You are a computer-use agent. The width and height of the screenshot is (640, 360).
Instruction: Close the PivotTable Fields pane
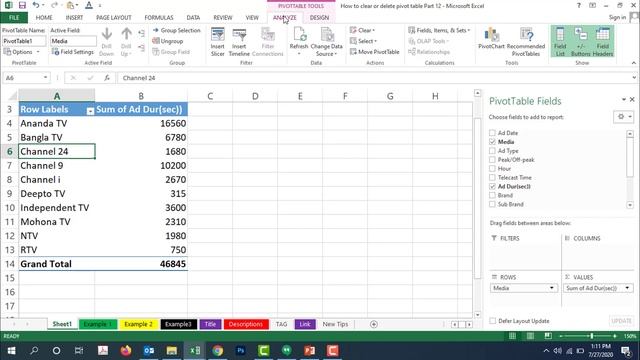pyautogui.click(x=632, y=99)
